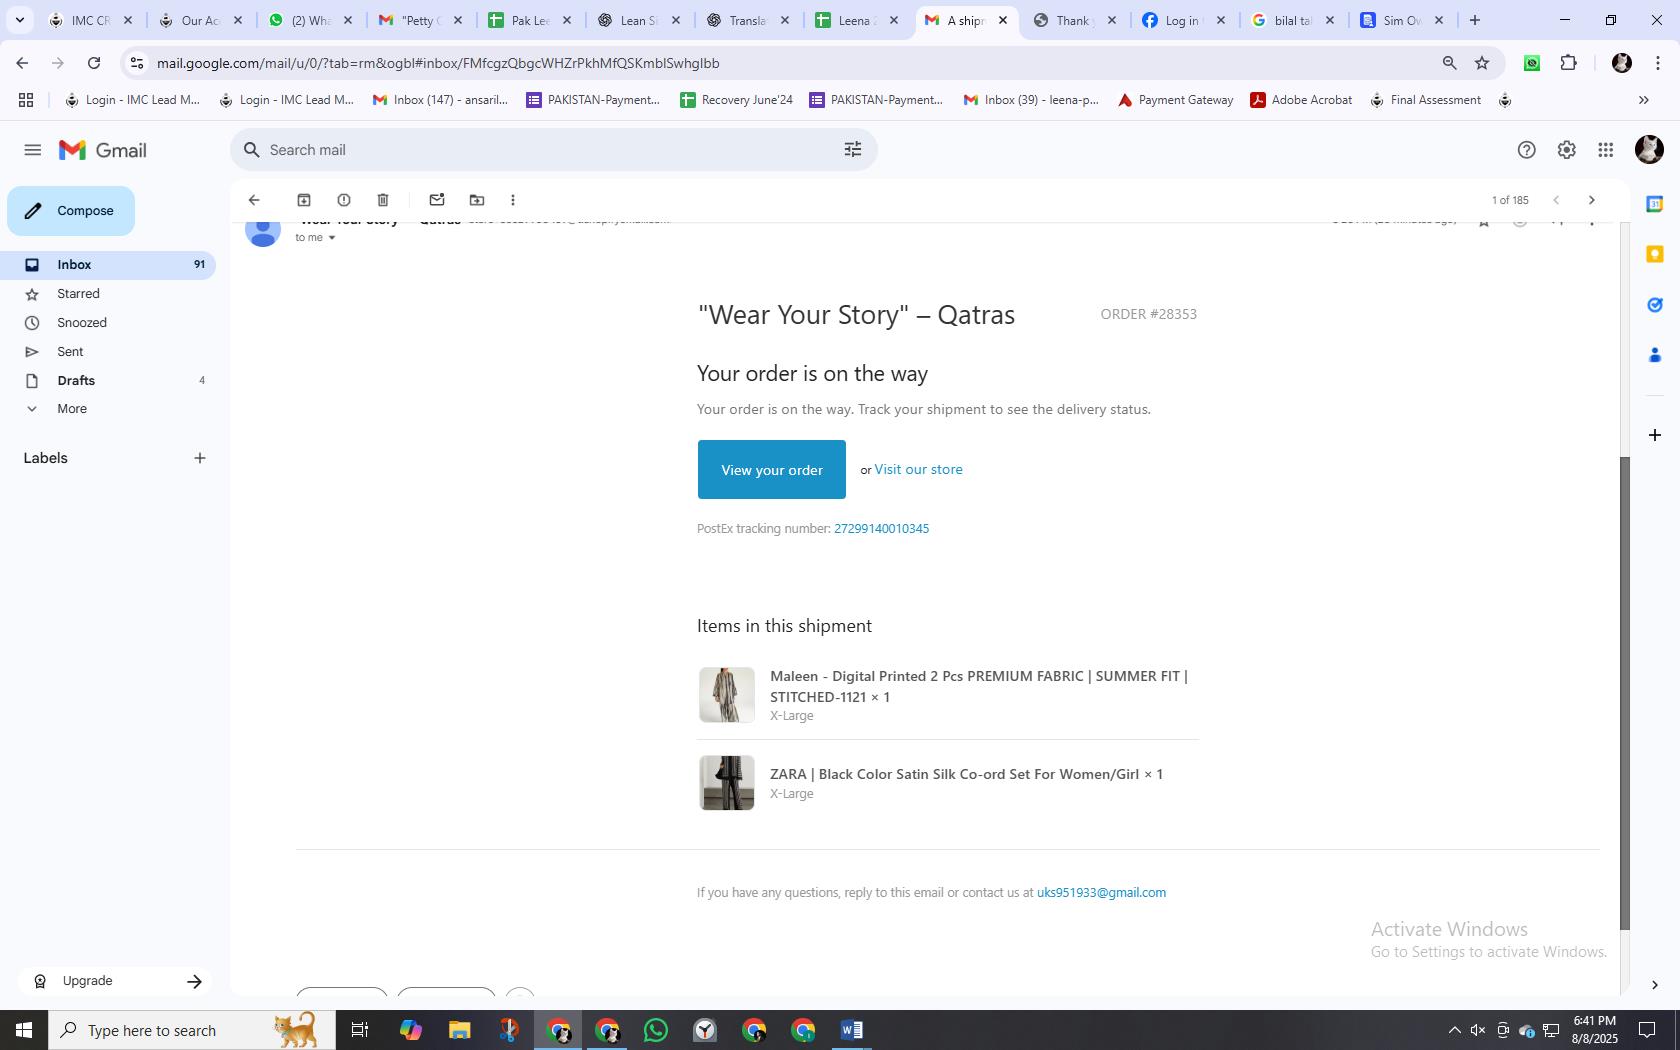Open Google Keep side panel
This screenshot has width=1680, height=1050.
tap(1655, 254)
